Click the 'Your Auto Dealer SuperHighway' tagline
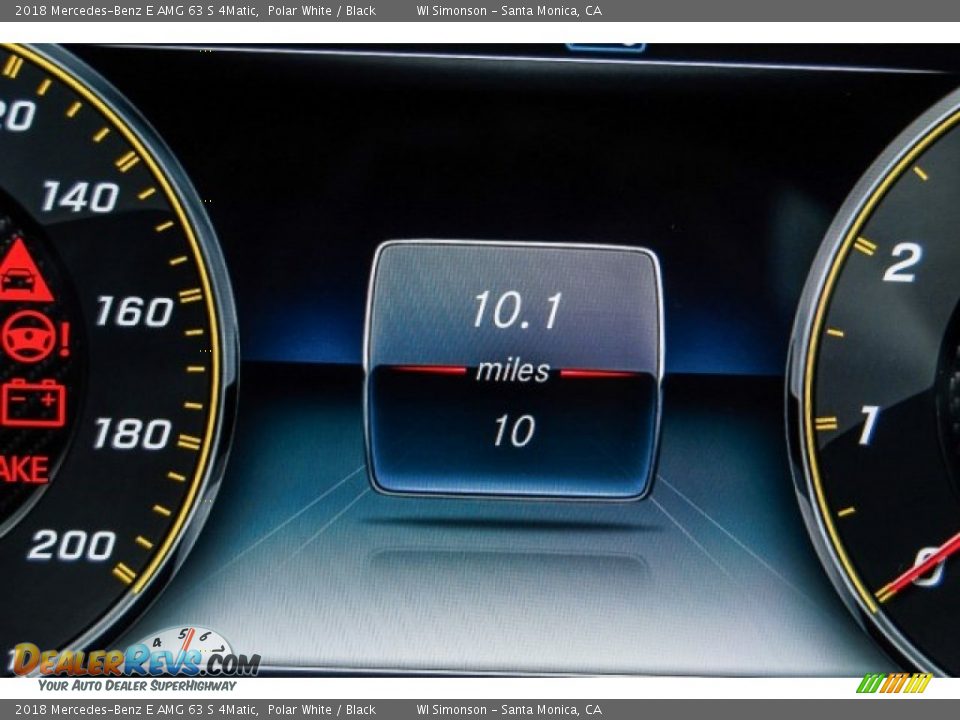This screenshot has width=960, height=720. click(137, 686)
